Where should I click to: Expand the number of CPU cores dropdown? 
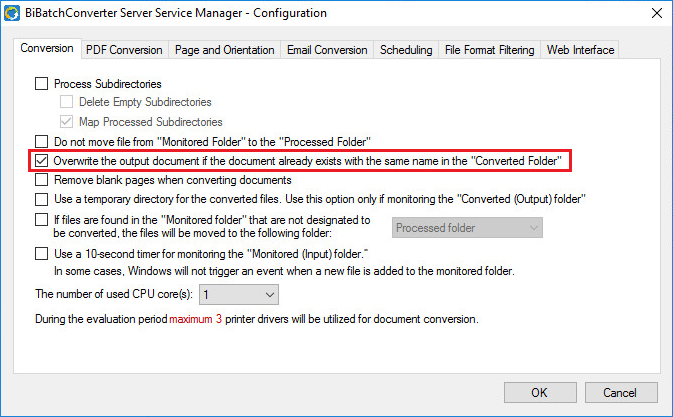click(x=239, y=295)
